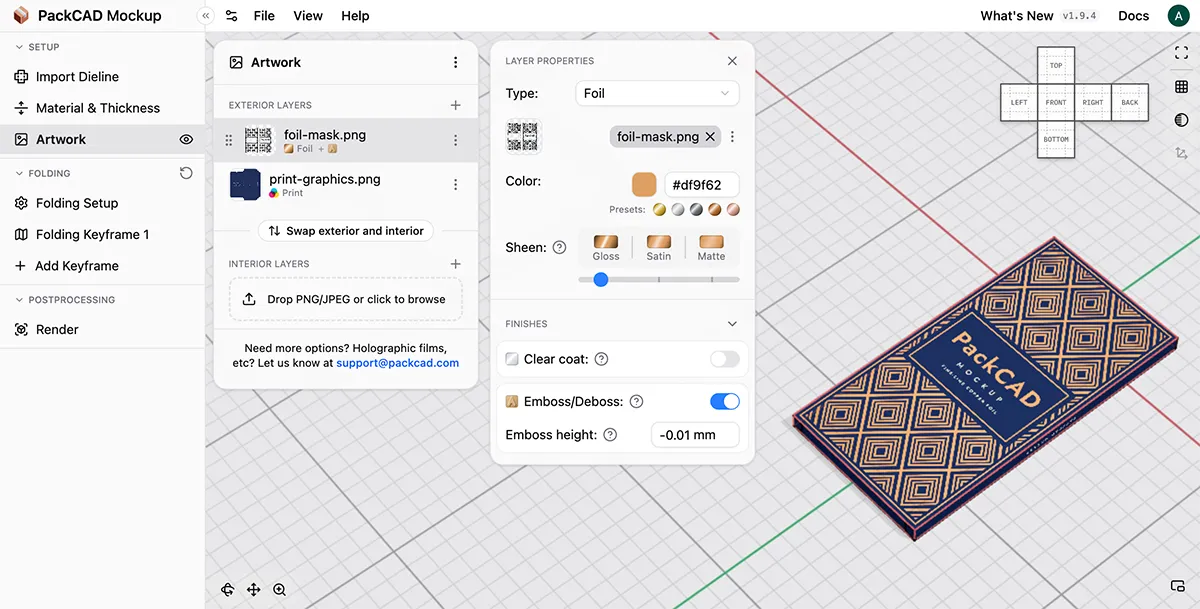1200x609 pixels.
Task: Open the view settings sliders icon
Action: 232,16
